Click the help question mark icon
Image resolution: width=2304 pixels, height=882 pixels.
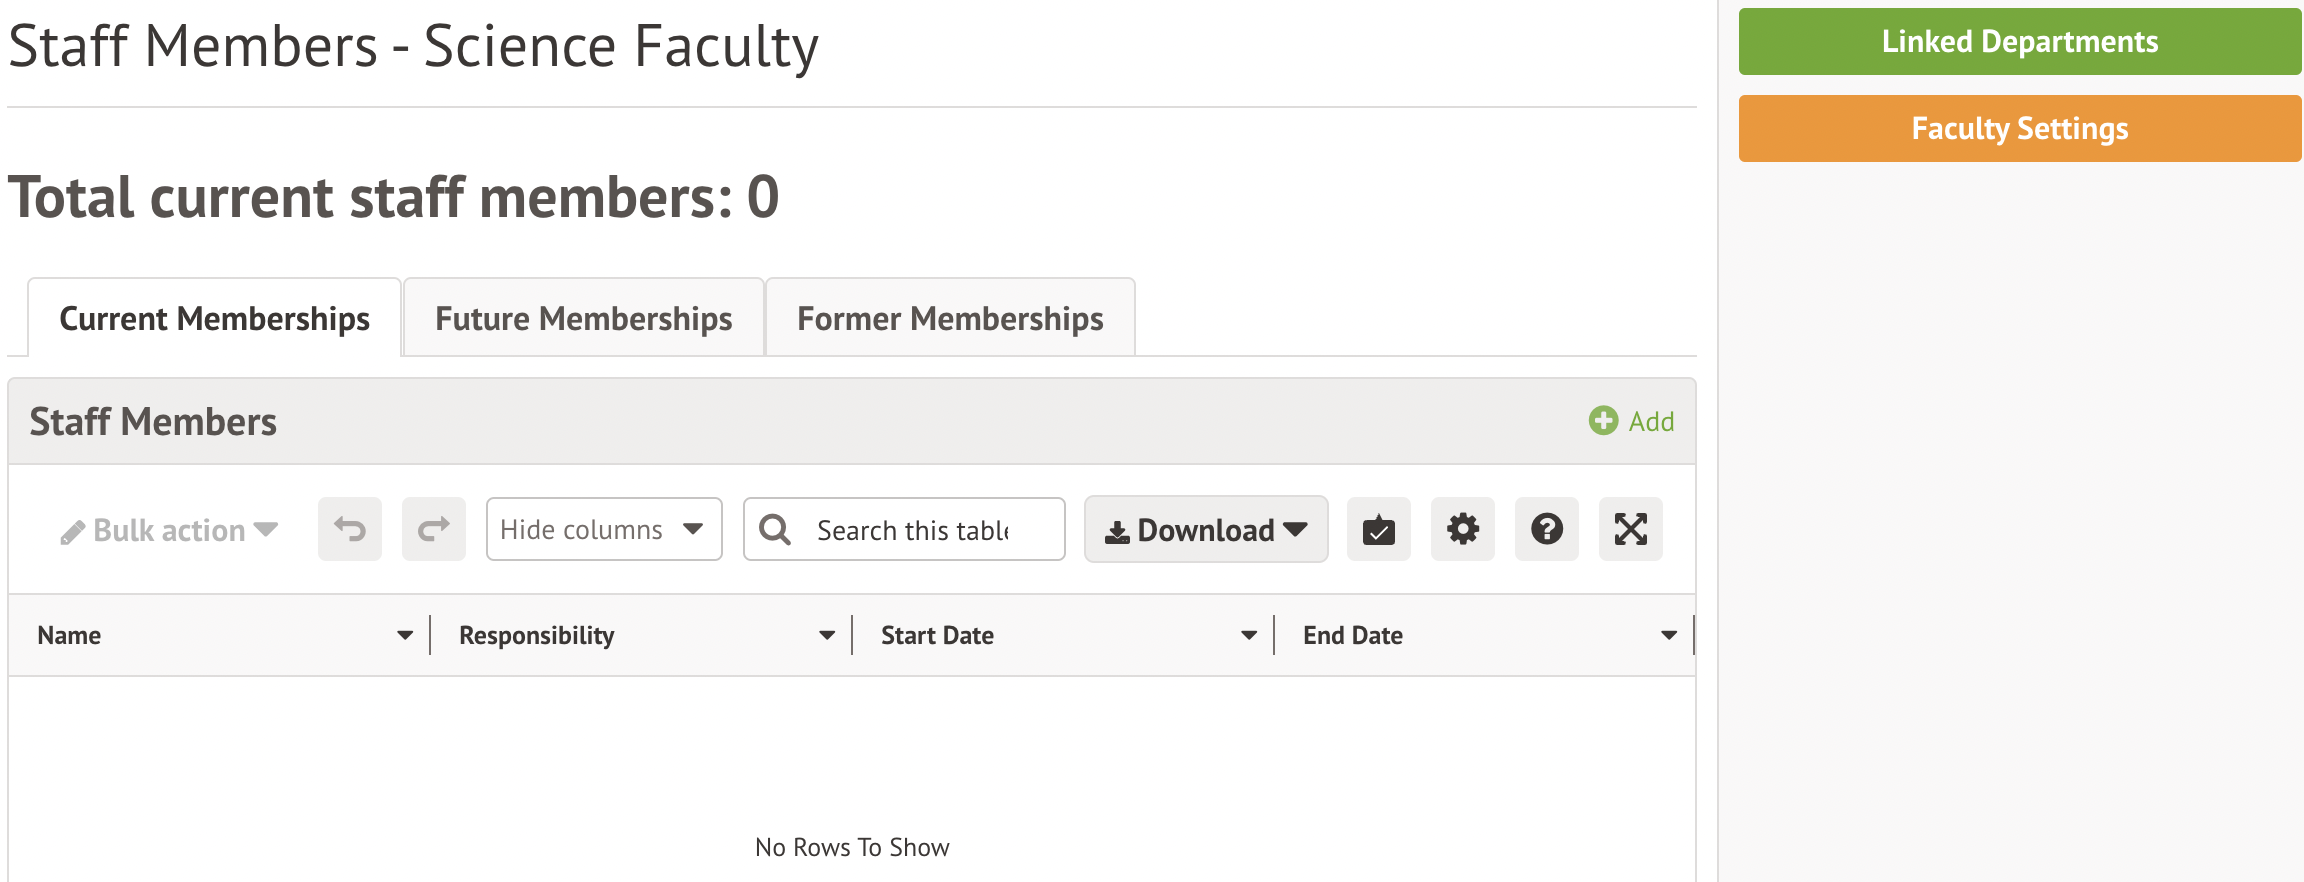click(x=1546, y=529)
